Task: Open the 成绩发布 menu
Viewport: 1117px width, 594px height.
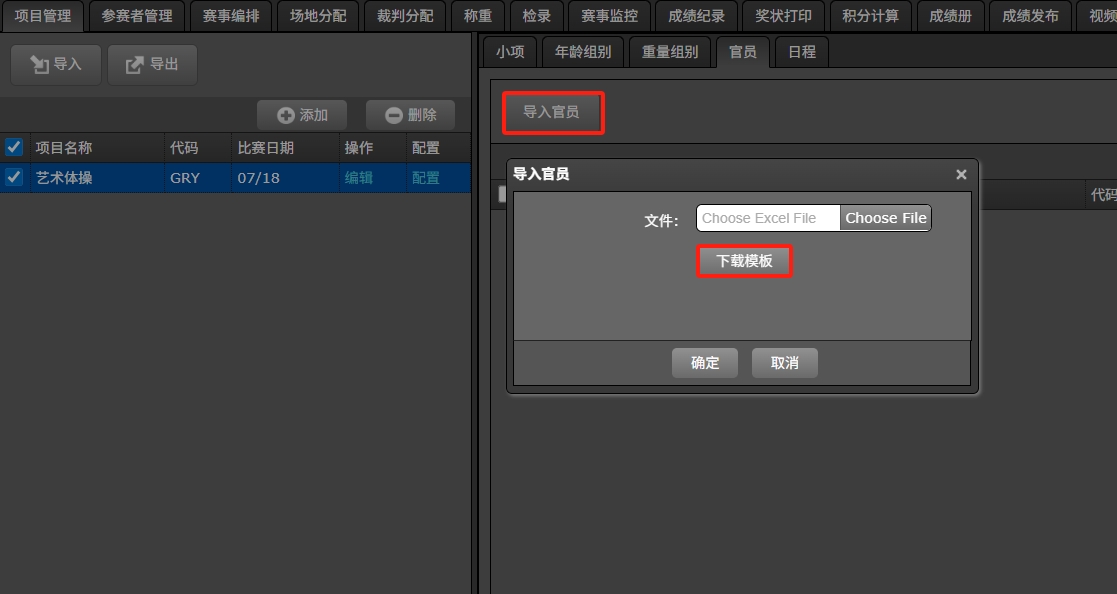Action: pos(1029,15)
